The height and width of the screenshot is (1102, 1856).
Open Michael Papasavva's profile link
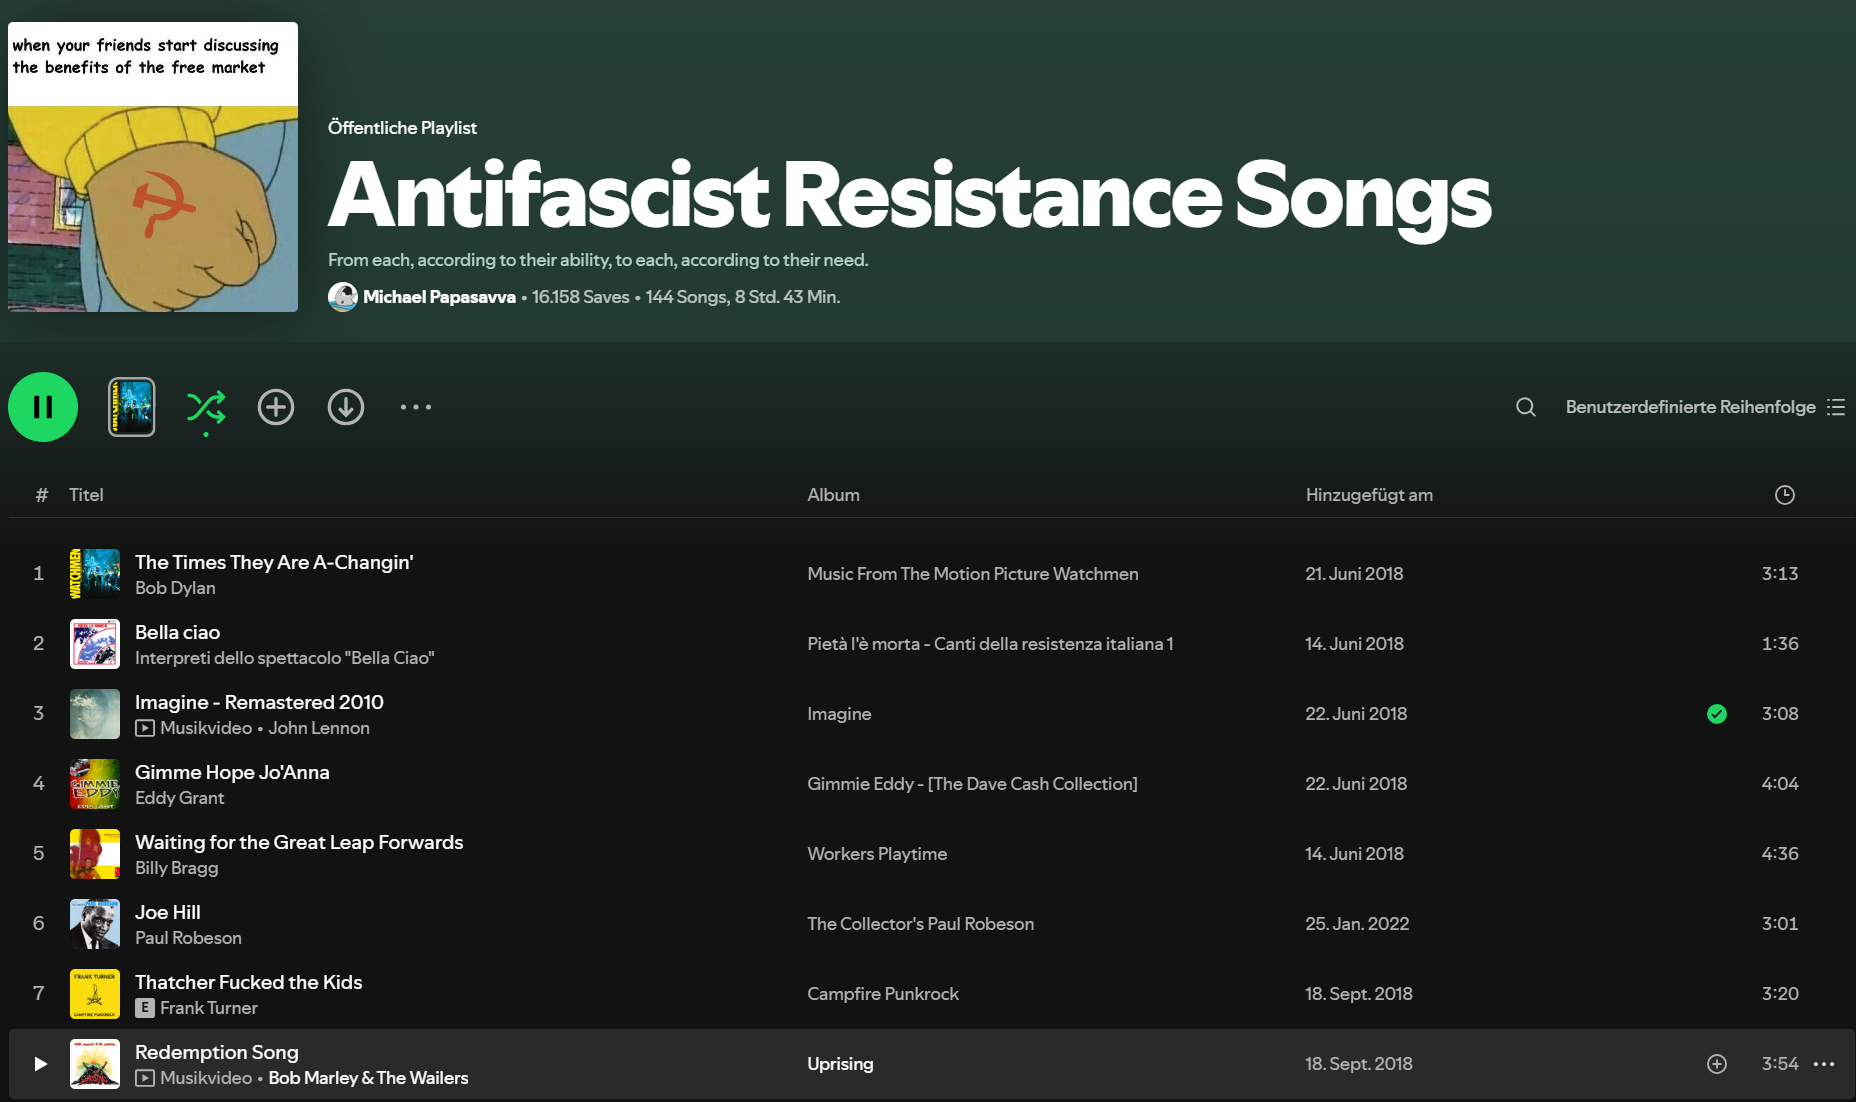[439, 297]
